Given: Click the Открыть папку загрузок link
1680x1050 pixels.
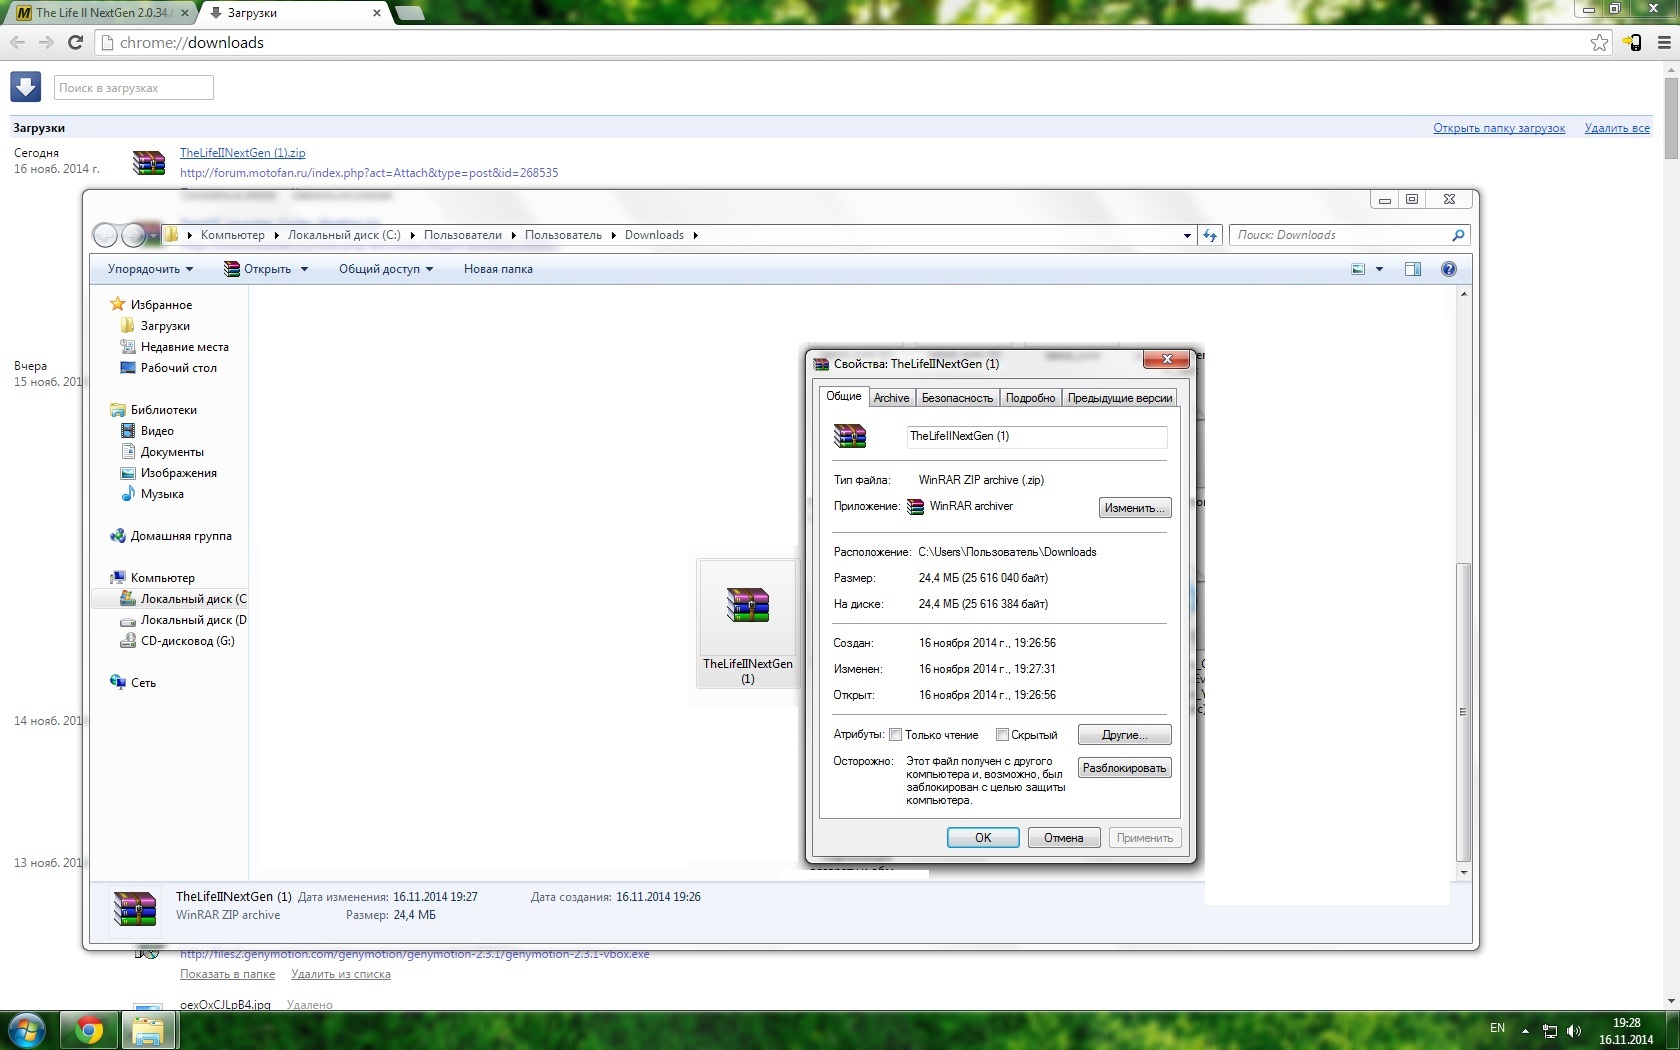Looking at the screenshot, I should coord(1499,128).
